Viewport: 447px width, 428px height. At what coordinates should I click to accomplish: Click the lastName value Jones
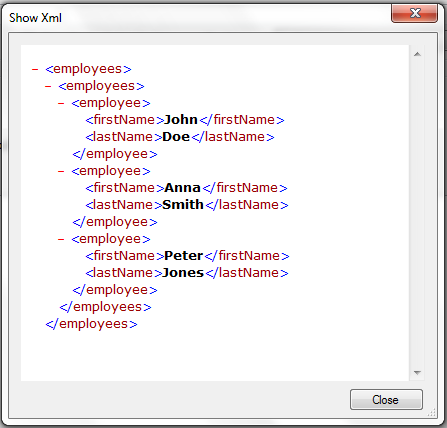click(x=183, y=273)
